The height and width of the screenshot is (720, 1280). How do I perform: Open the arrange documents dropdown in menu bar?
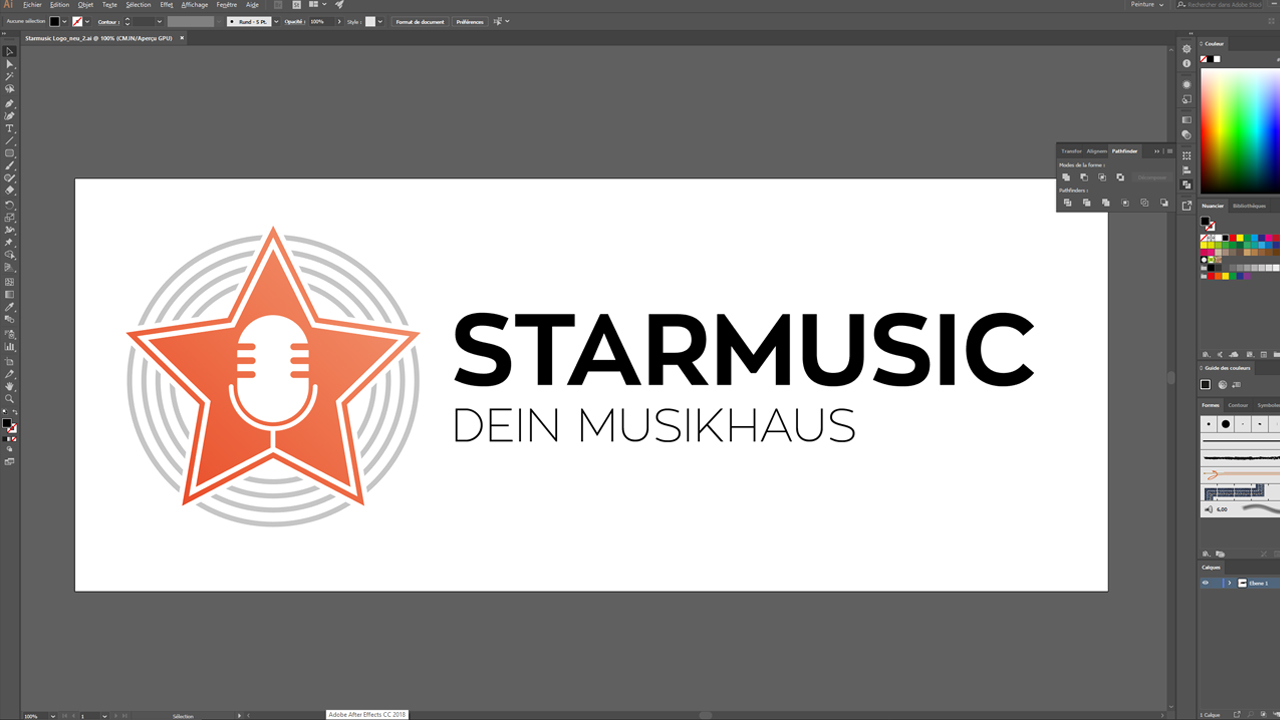tap(325, 4)
